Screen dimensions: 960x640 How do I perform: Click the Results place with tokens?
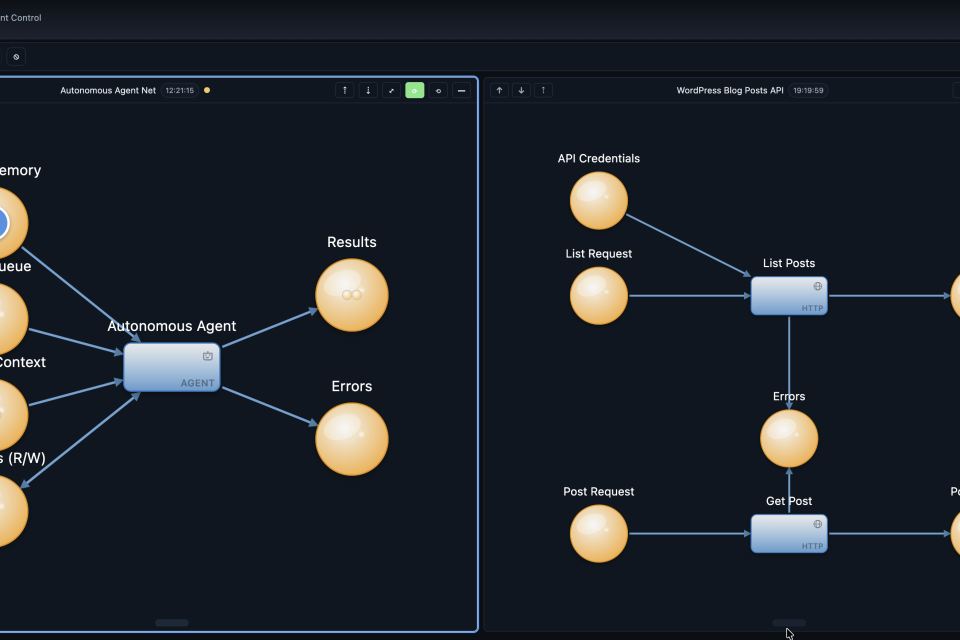(x=352, y=295)
